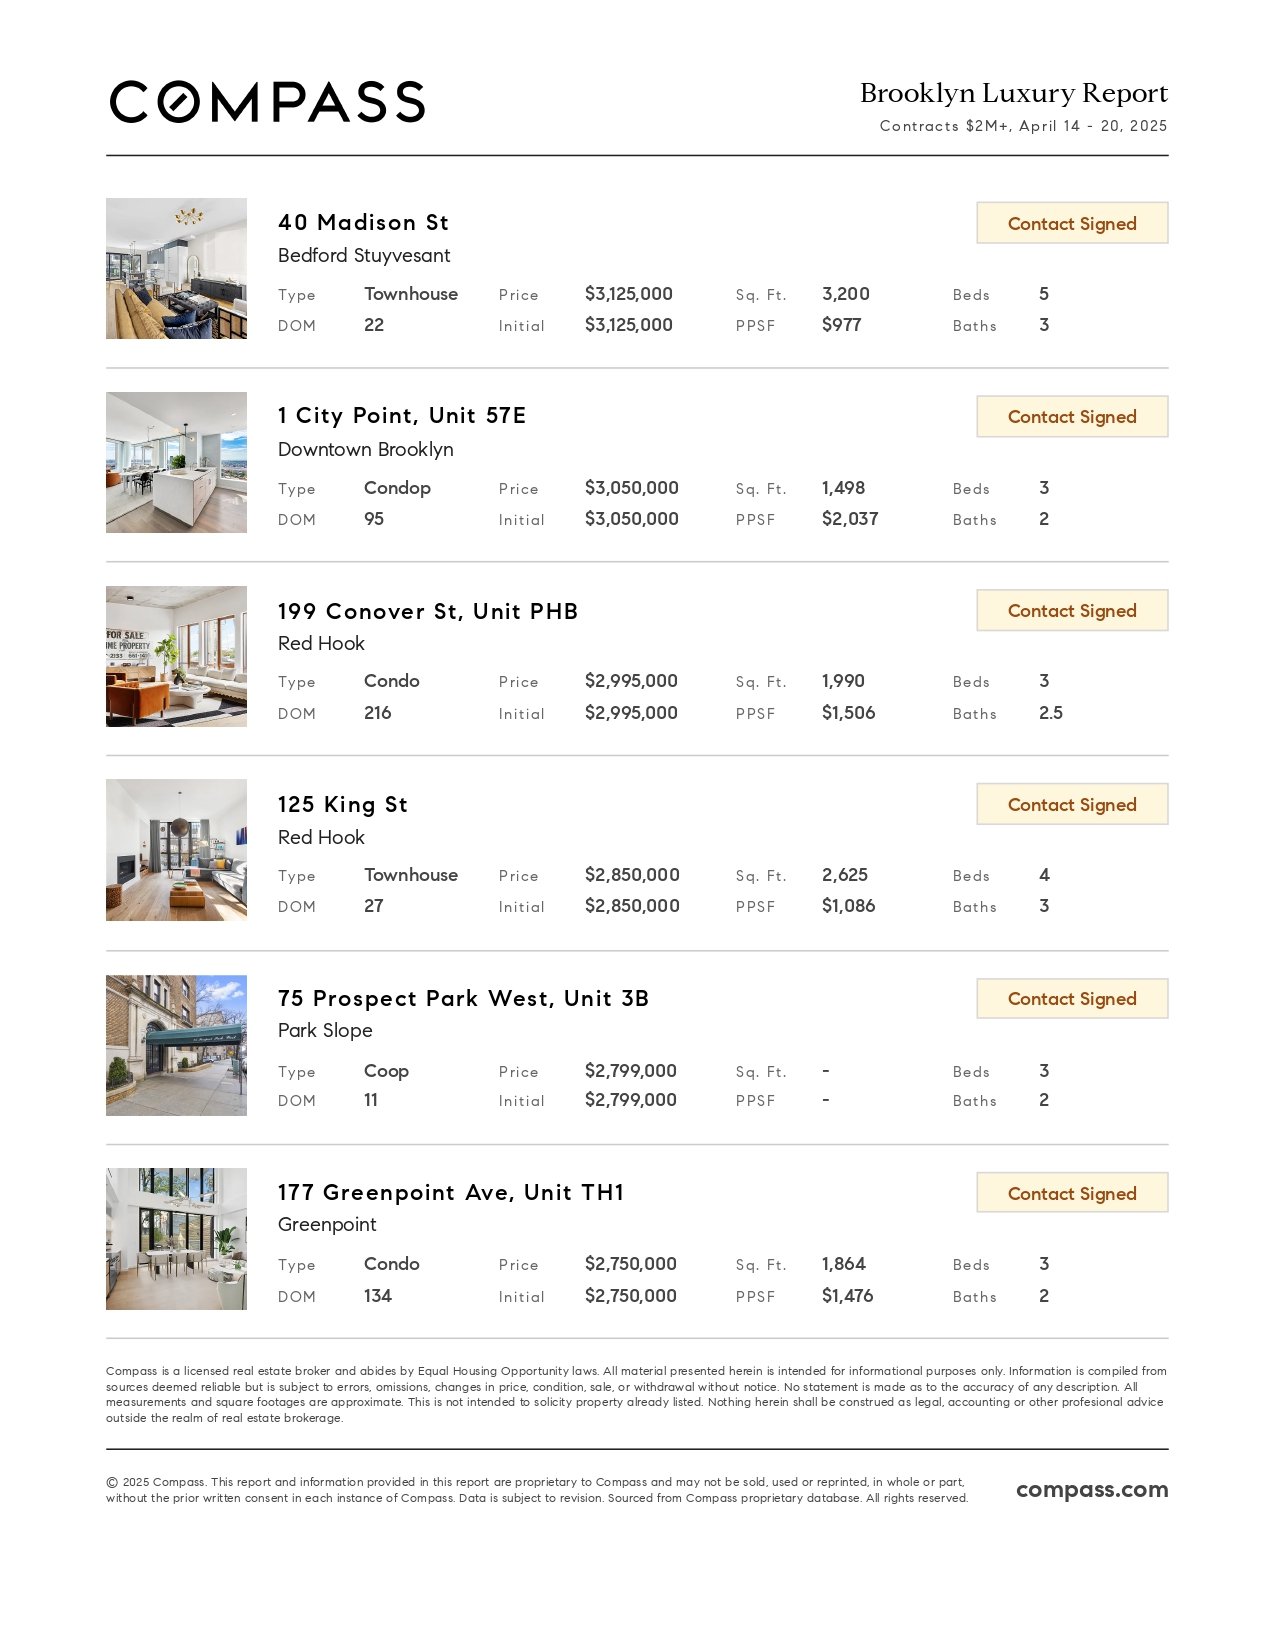Open the 40 Madison St listing photo
The height and width of the screenshot is (1650, 1275).
coord(176,268)
